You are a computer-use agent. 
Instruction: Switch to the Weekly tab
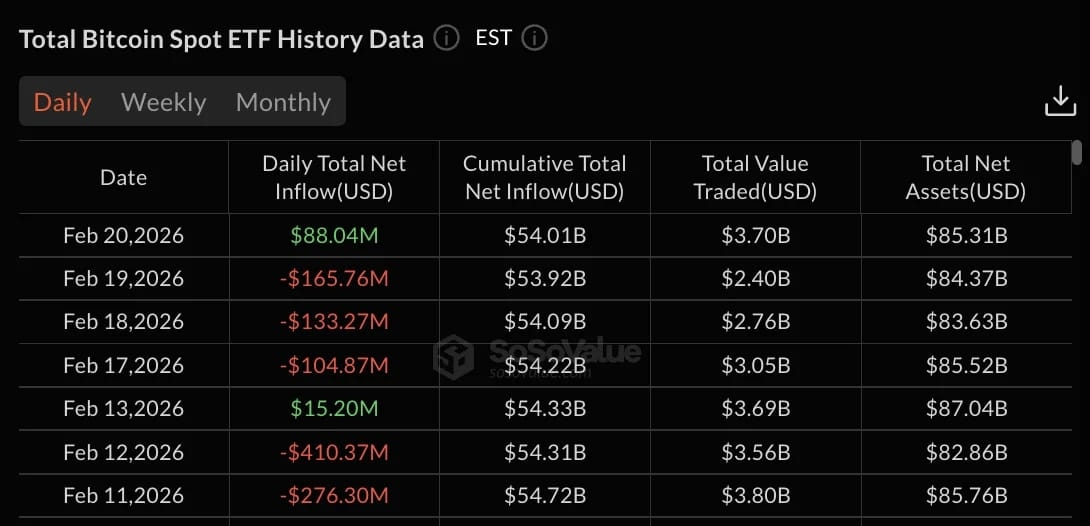click(x=163, y=102)
